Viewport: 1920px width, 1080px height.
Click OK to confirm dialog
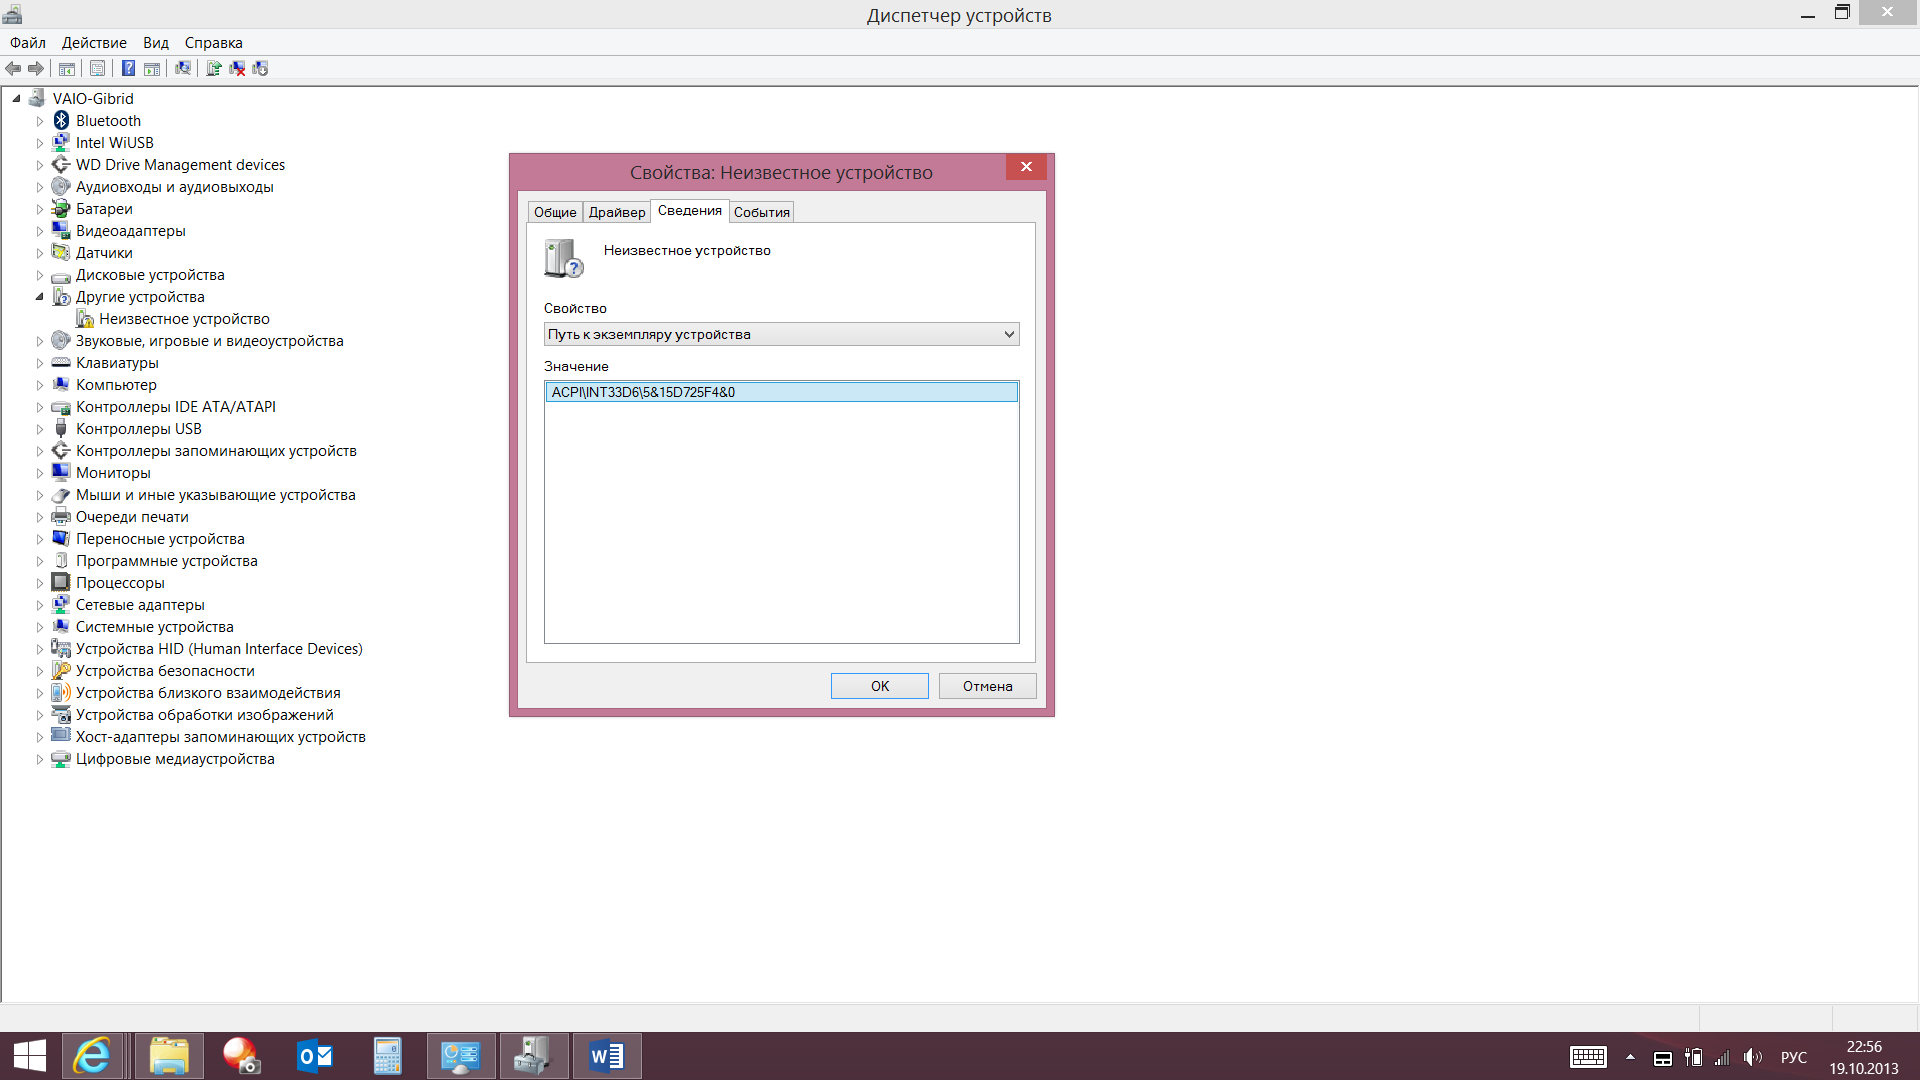point(880,686)
